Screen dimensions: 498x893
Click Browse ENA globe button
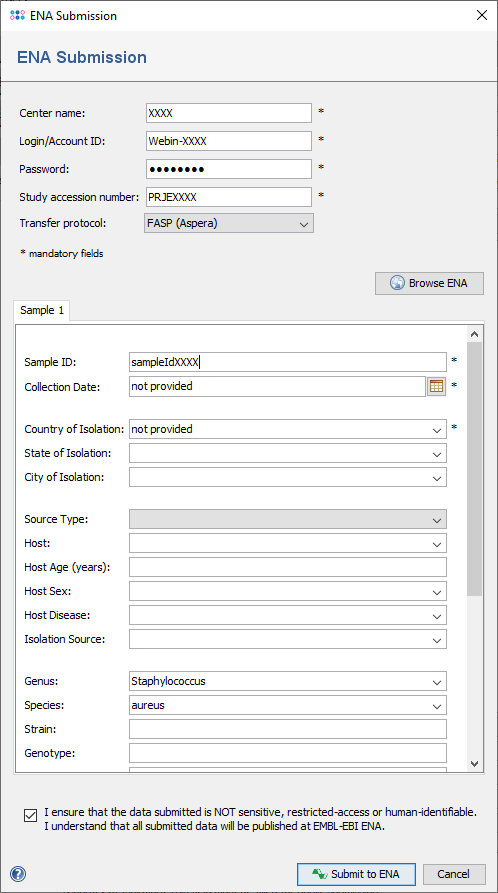429,283
